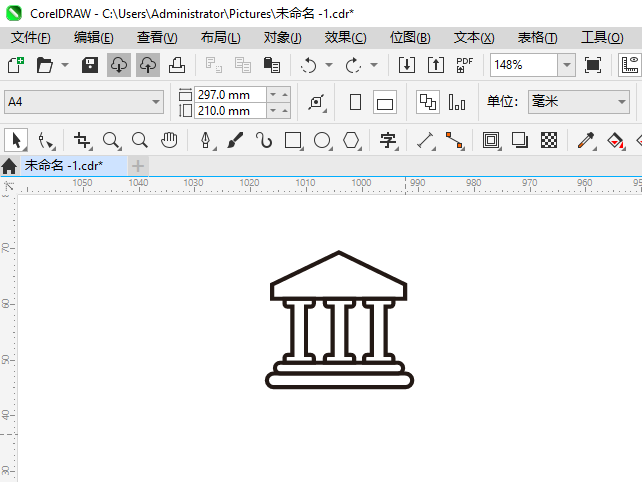
Task: Select the Interactive Fill bucket tool
Action: click(x=615, y=140)
